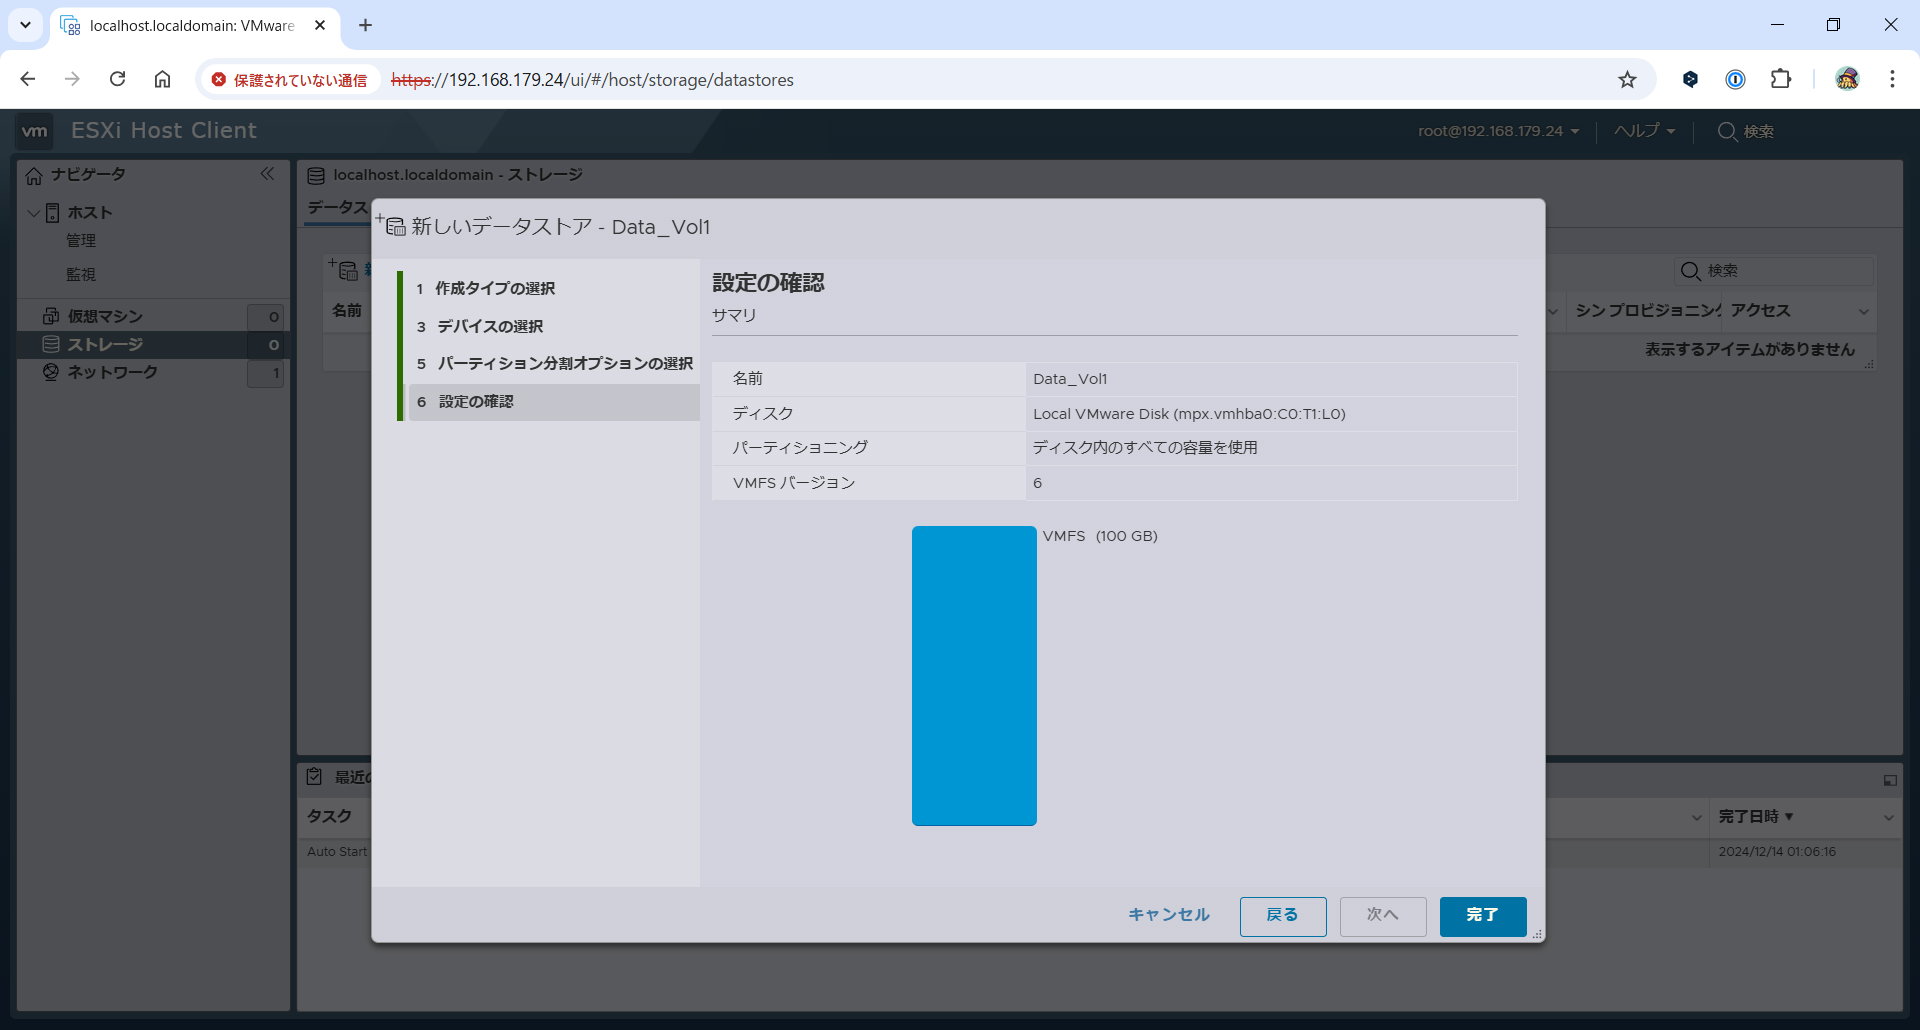This screenshot has width=1920, height=1030.
Task: Open a new browser tab
Action: pos(365,25)
